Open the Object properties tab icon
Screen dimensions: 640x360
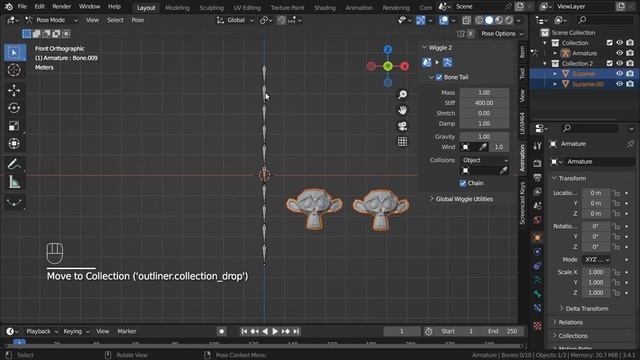click(x=538, y=238)
